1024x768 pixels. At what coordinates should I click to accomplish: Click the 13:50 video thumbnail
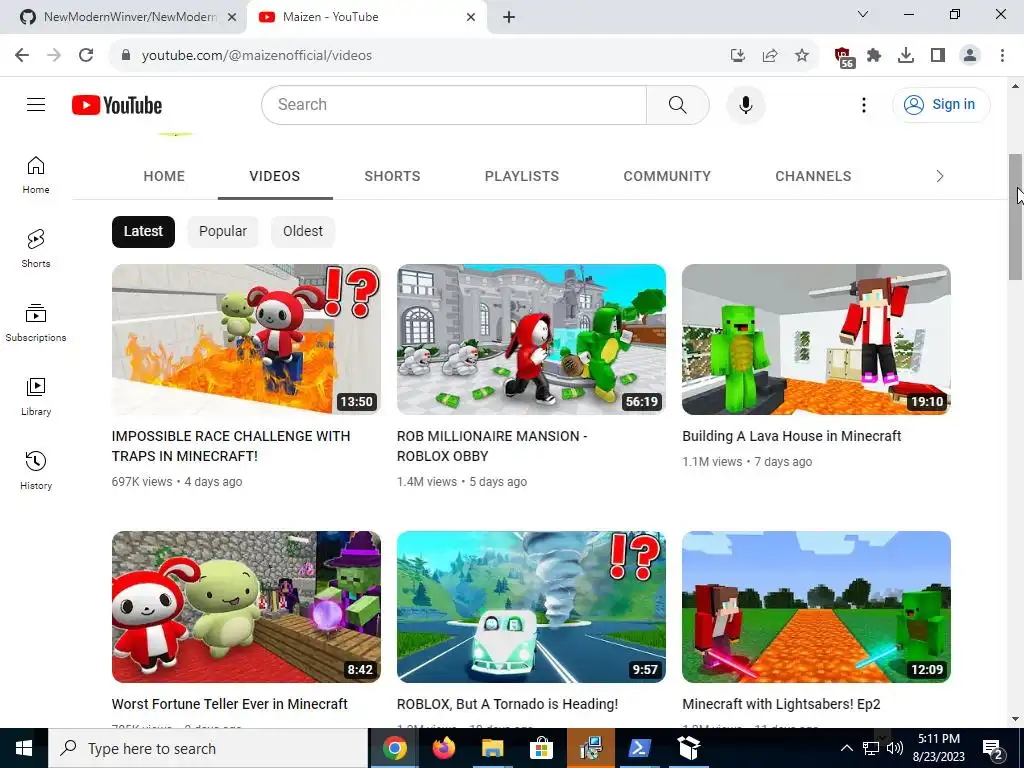tap(246, 340)
